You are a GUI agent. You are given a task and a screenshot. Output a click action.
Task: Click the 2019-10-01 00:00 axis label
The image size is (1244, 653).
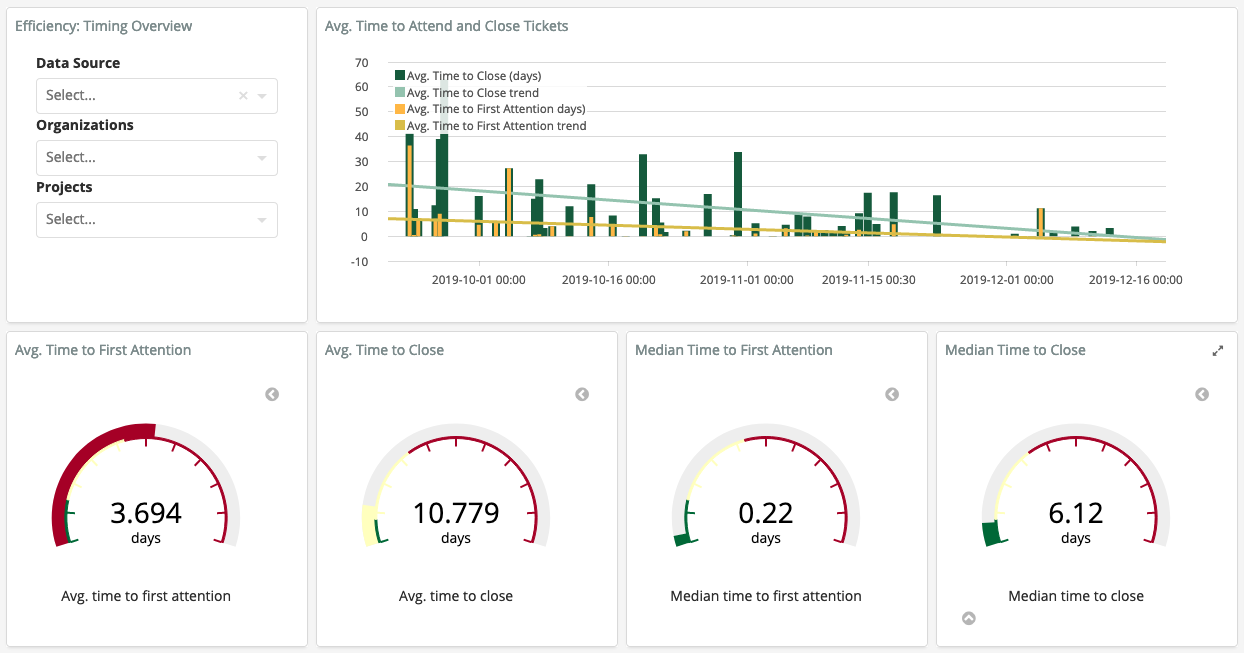(479, 280)
